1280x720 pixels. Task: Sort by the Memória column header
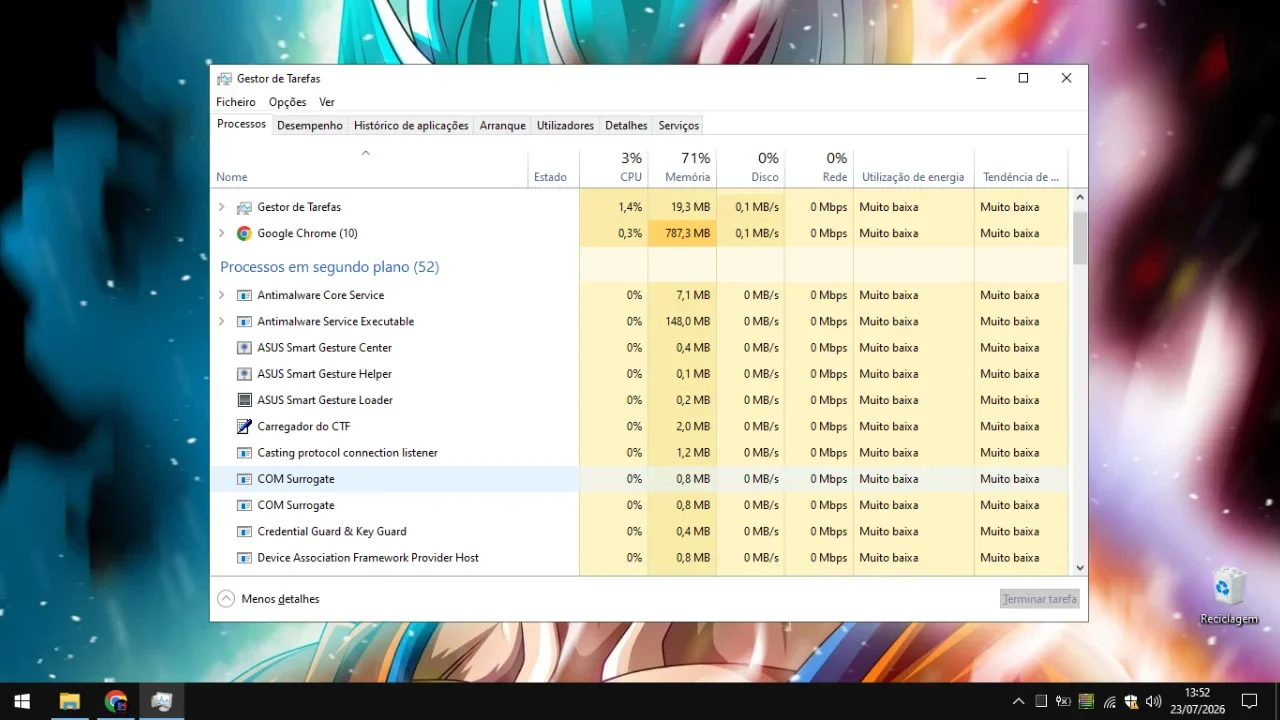click(682, 167)
